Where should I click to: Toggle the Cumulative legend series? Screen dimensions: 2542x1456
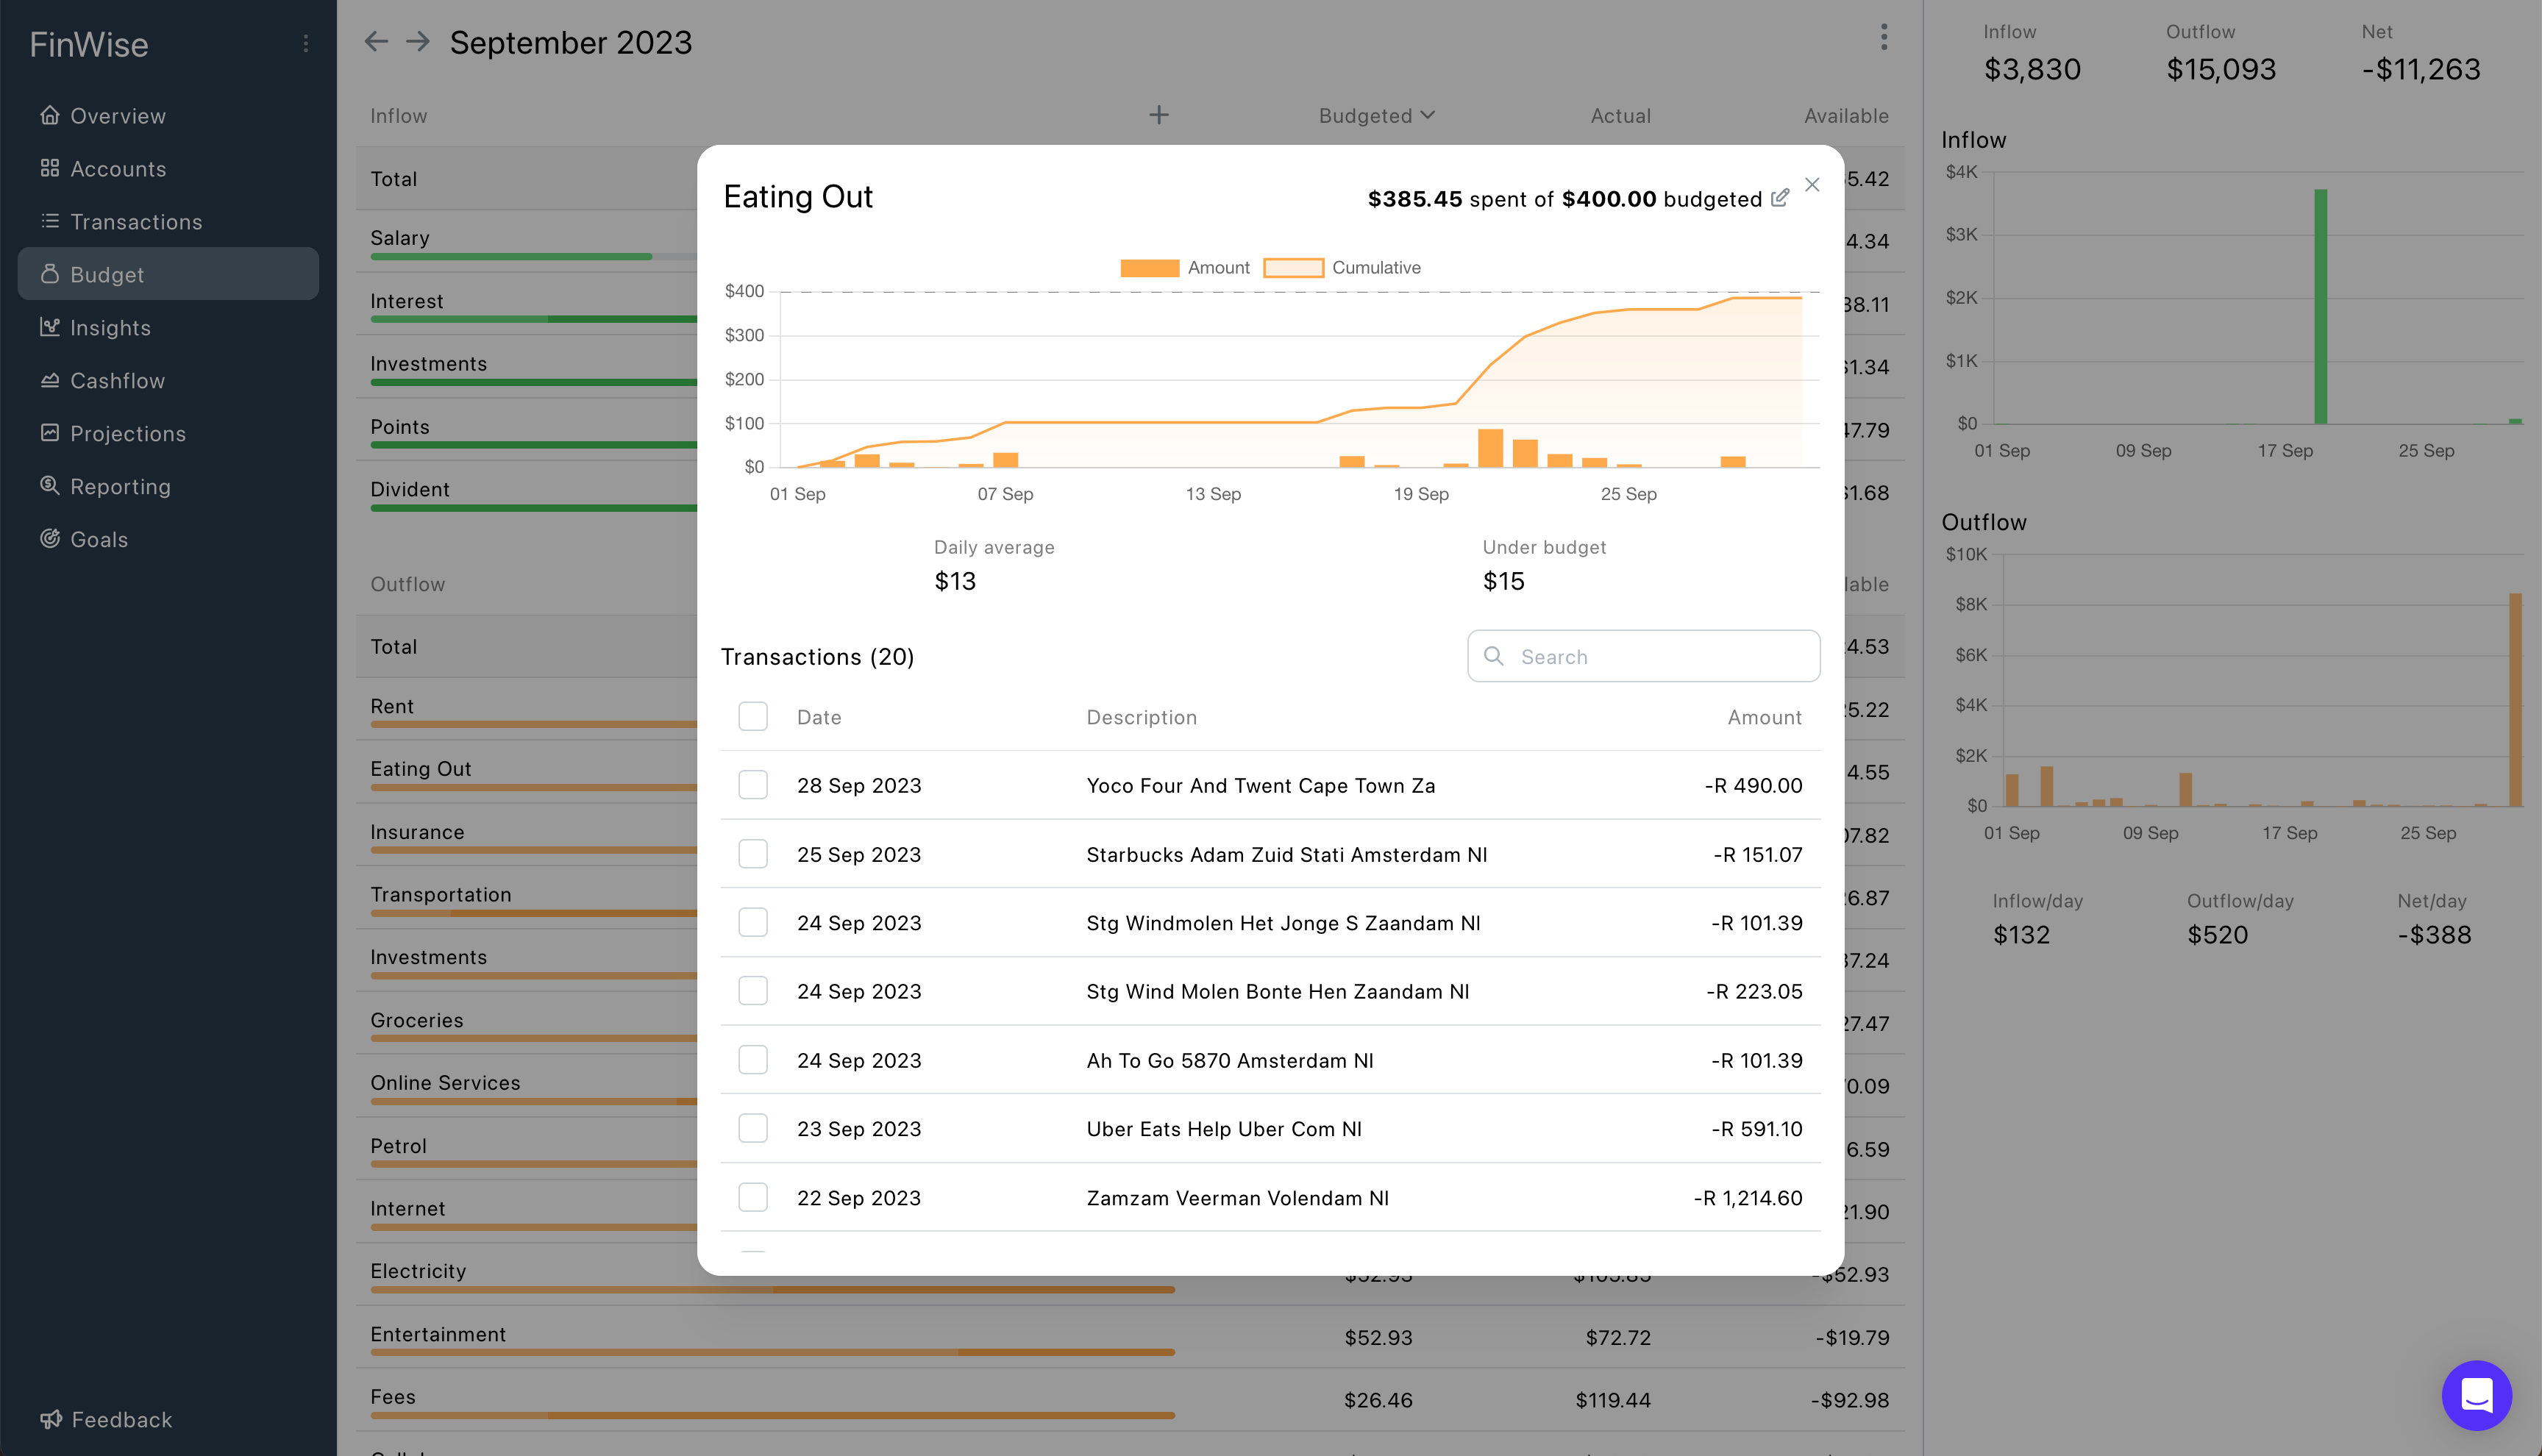click(1342, 268)
